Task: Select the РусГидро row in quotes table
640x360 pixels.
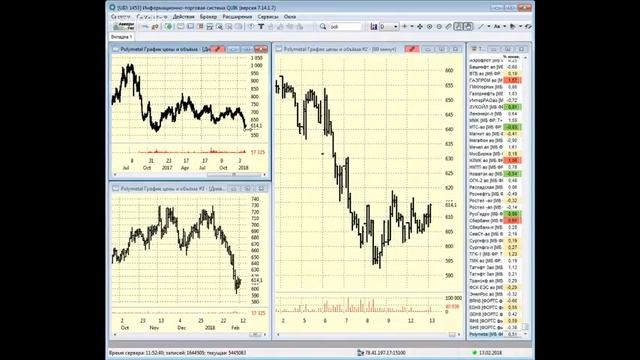Action: pos(495,214)
